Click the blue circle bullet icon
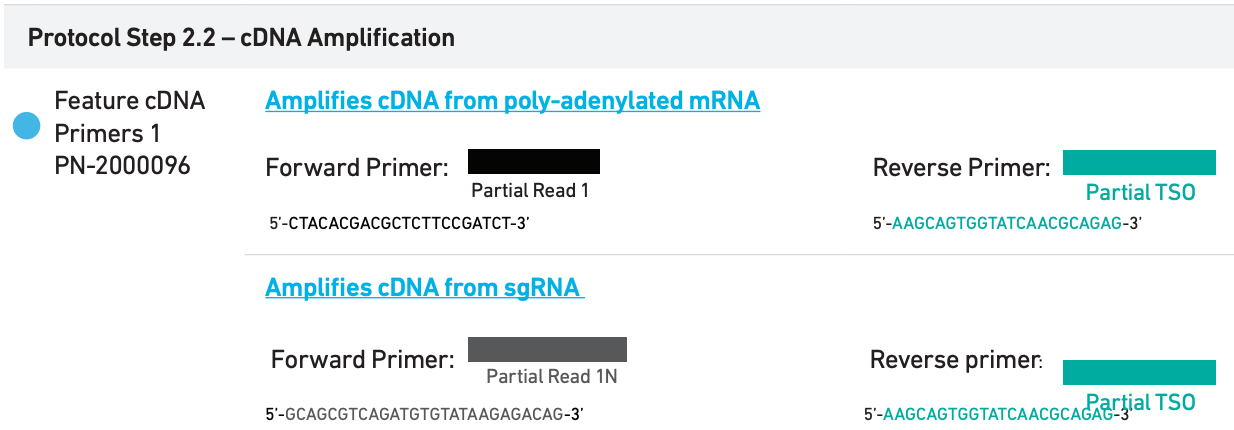The height and width of the screenshot is (430, 1234). (25, 126)
